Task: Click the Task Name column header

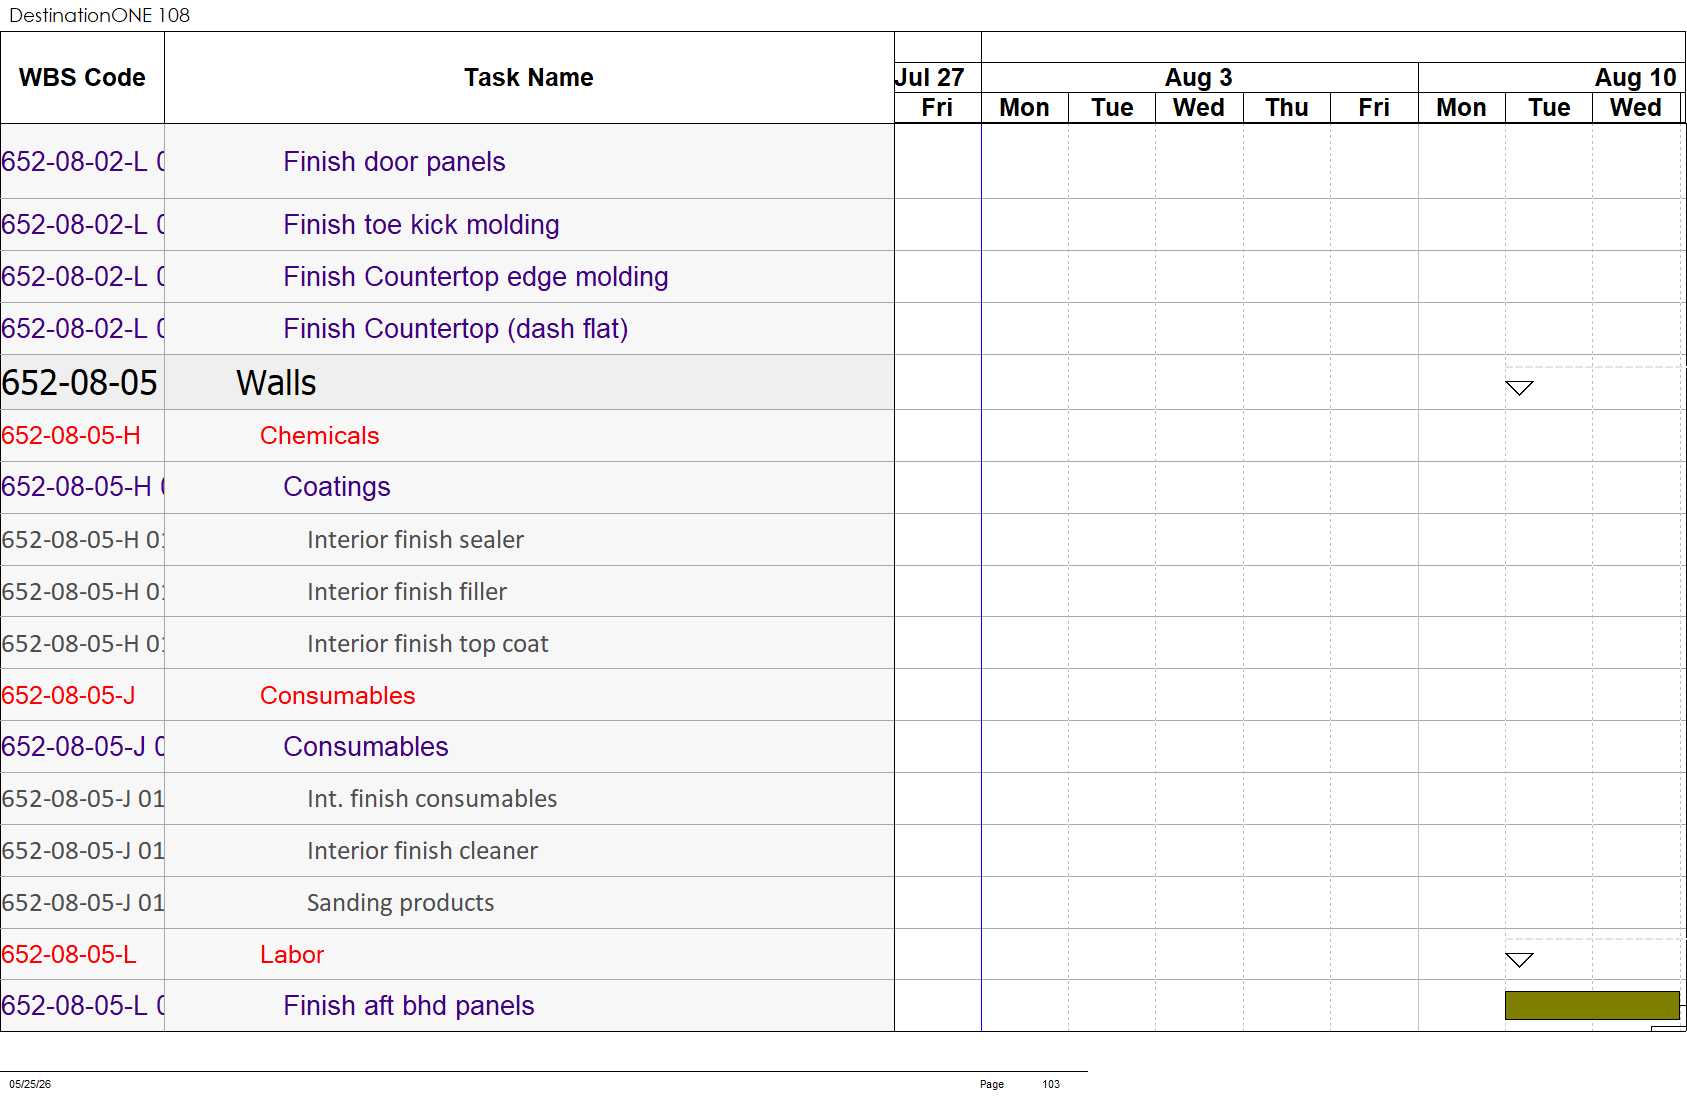Action: coord(529,78)
